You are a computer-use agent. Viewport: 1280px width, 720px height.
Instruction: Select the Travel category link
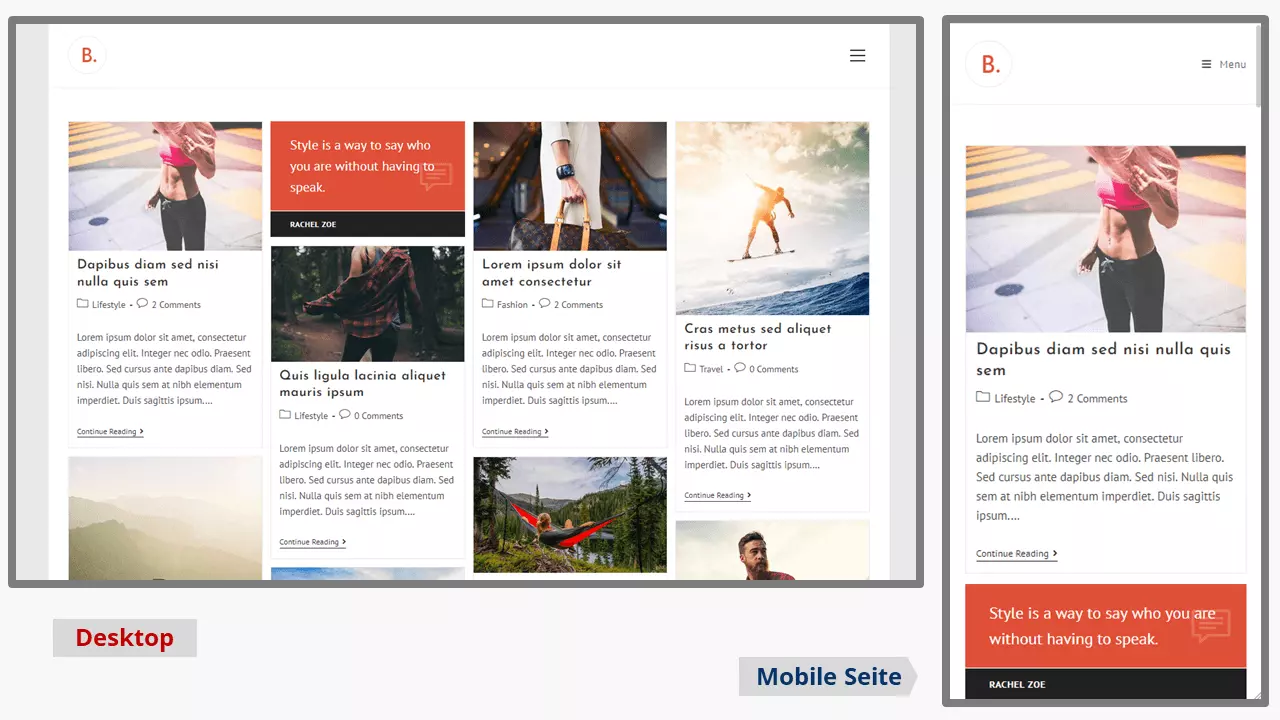pos(711,369)
